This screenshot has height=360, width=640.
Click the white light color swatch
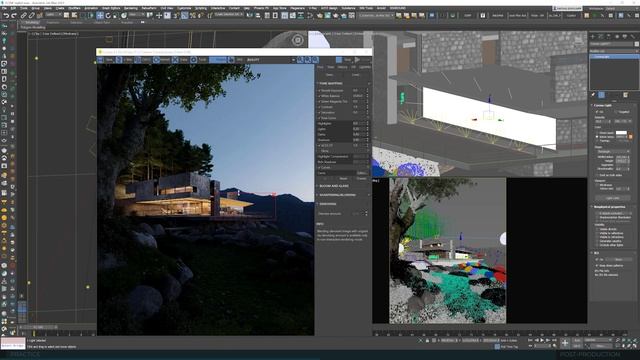[x=621, y=133]
